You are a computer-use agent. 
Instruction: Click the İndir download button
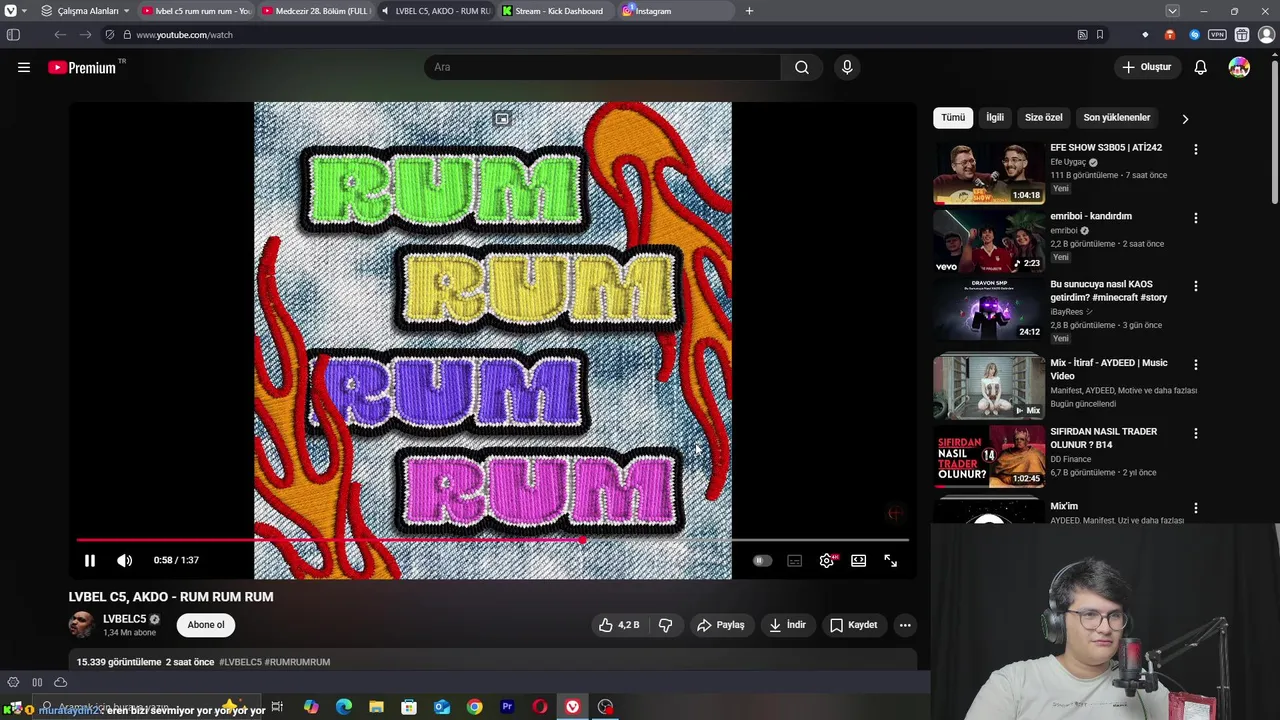click(787, 625)
